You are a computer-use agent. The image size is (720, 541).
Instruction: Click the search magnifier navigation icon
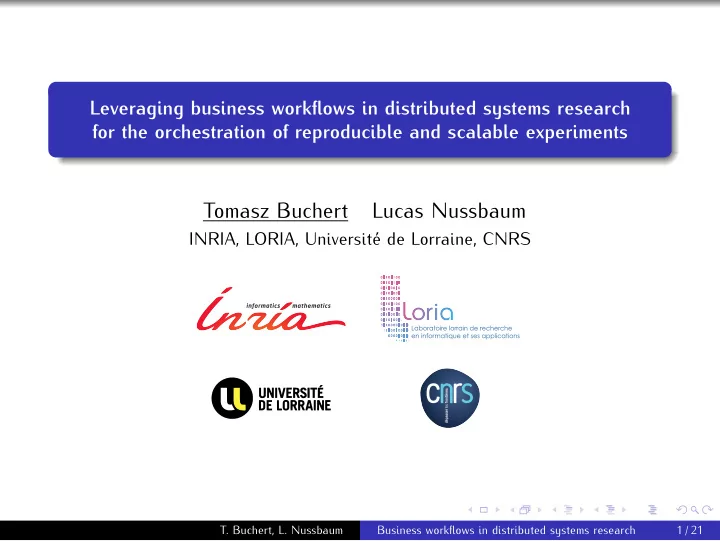695,510
